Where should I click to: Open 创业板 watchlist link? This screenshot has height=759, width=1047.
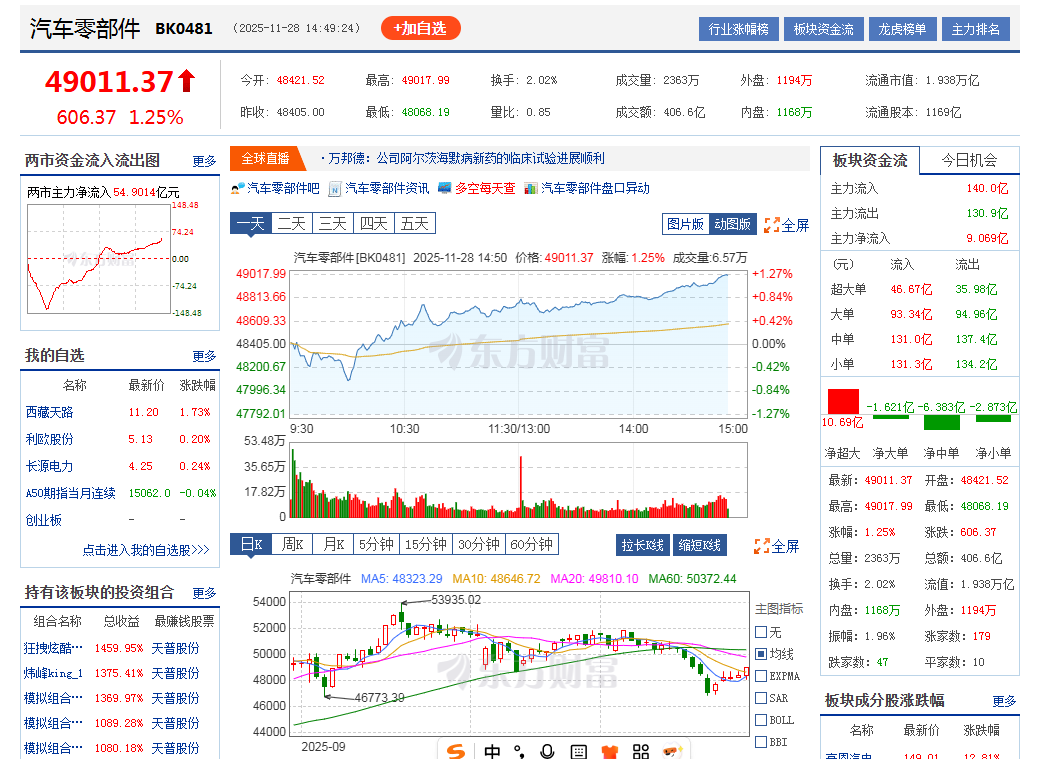43,519
